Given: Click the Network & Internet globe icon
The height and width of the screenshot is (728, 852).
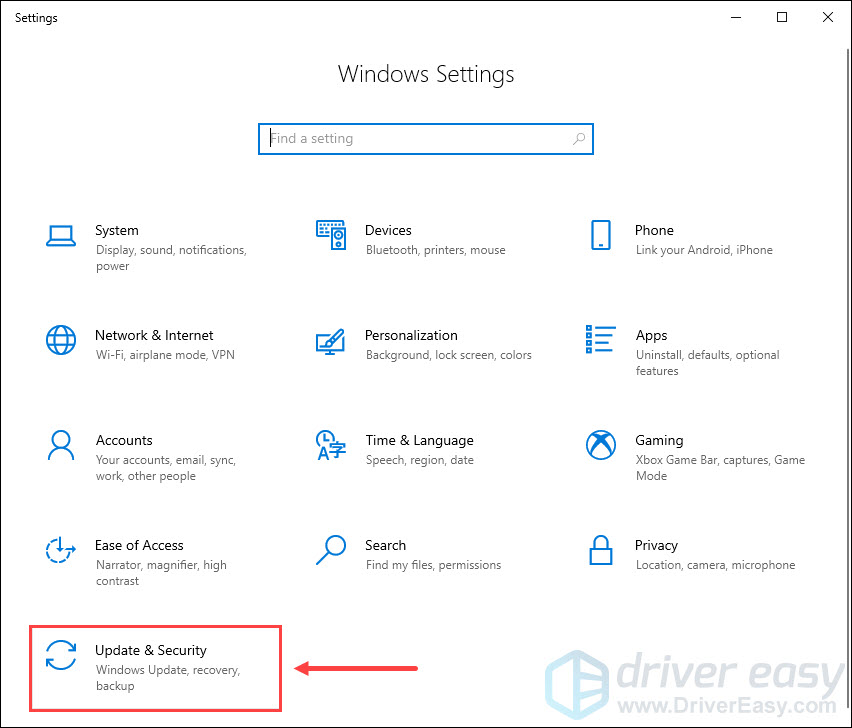Looking at the screenshot, I should click(x=61, y=340).
